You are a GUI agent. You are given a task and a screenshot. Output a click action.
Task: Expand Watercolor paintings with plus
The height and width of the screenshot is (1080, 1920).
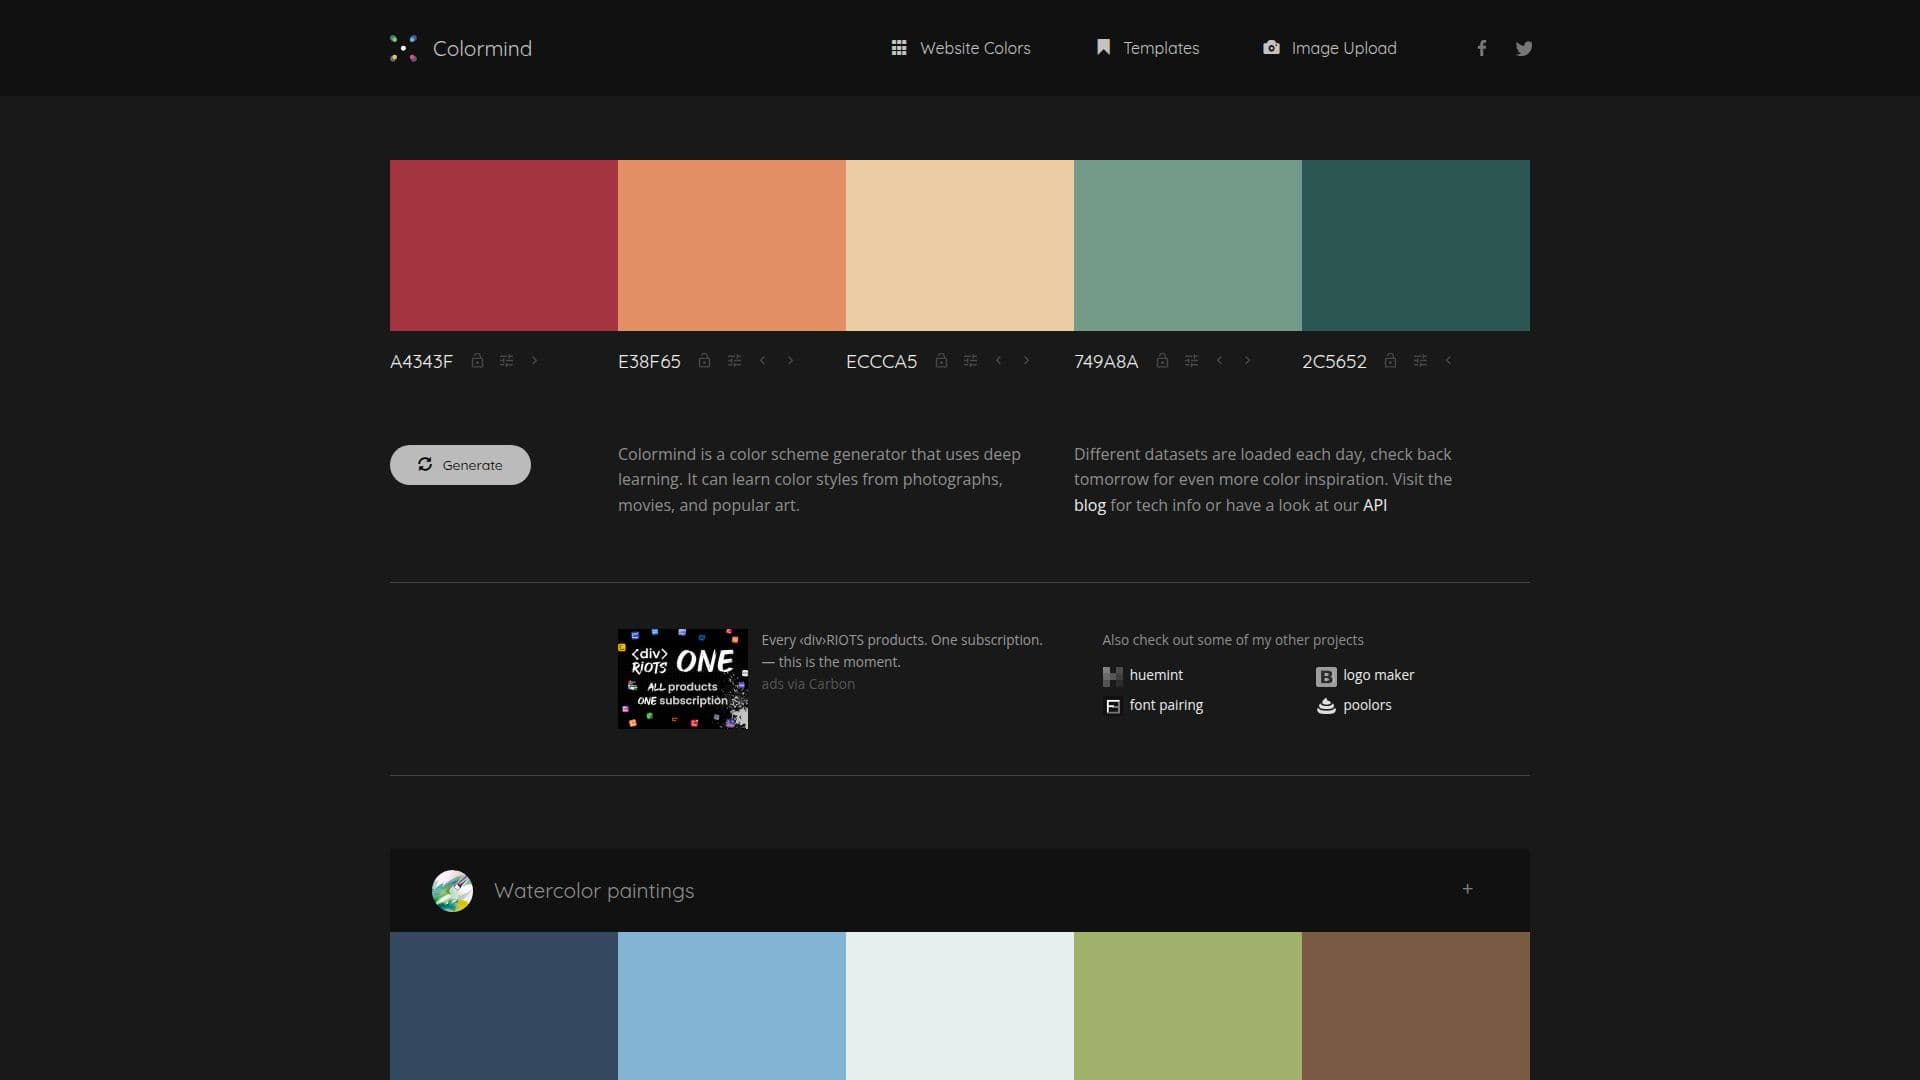[x=1467, y=889]
